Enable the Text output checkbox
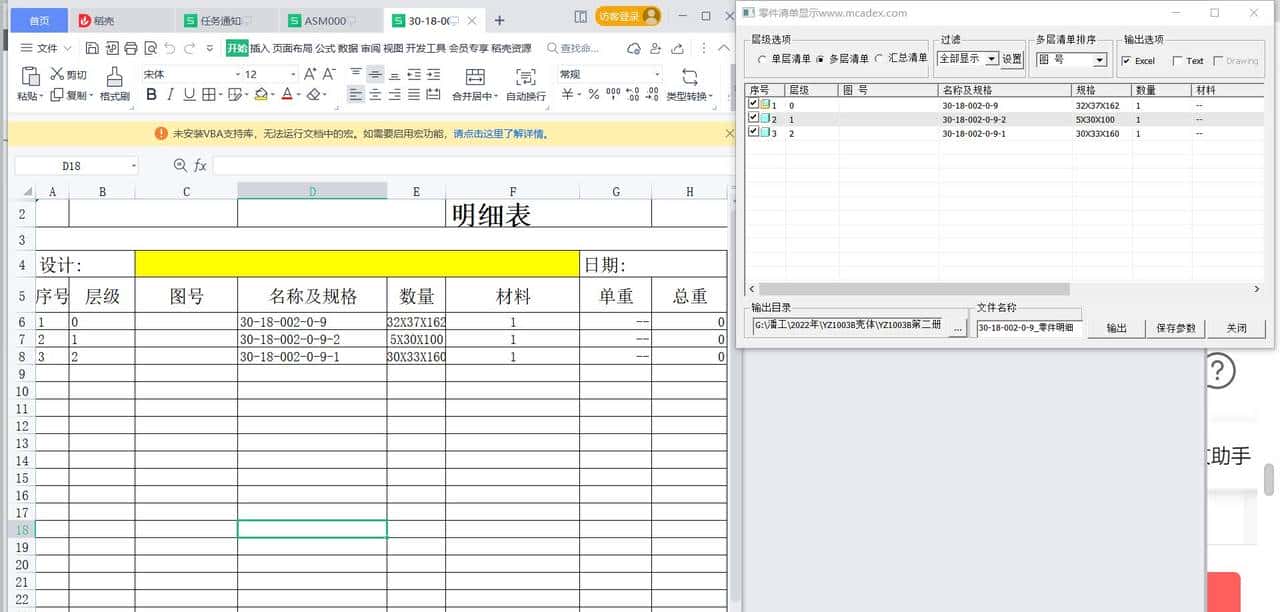The width and height of the screenshot is (1280, 612). point(1178,60)
